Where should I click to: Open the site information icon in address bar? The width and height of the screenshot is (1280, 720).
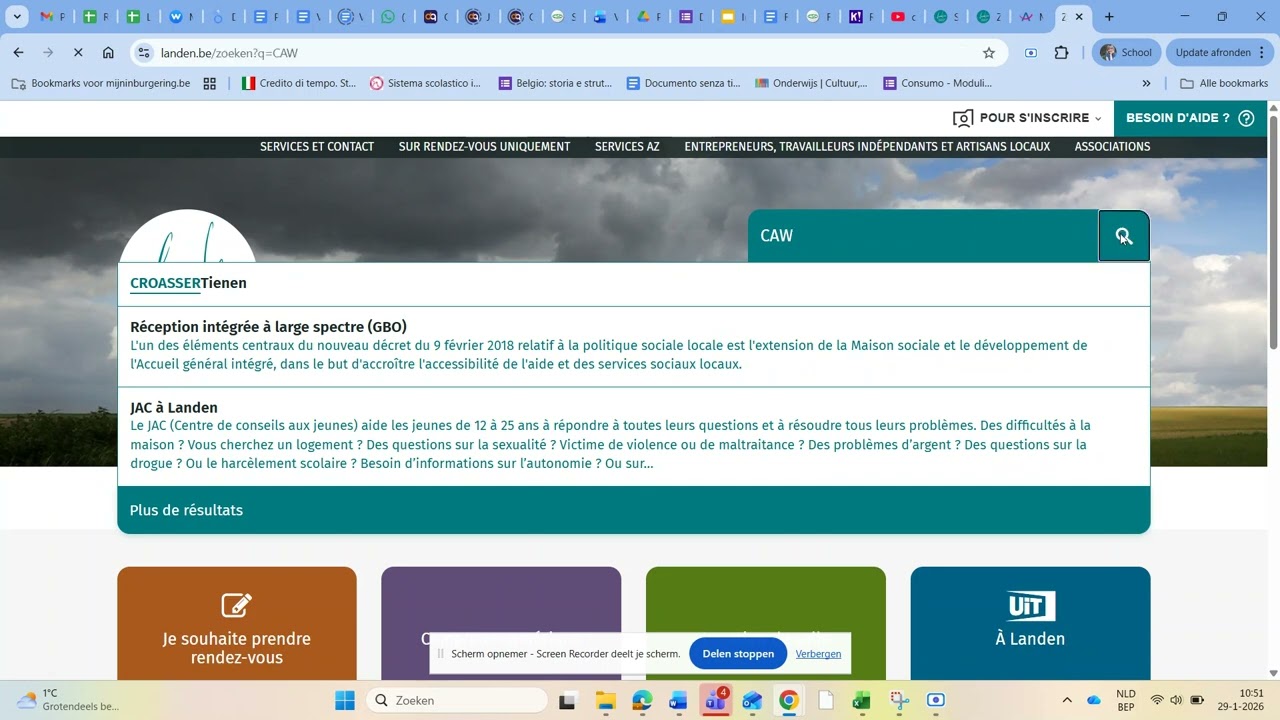pyautogui.click(x=144, y=53)
